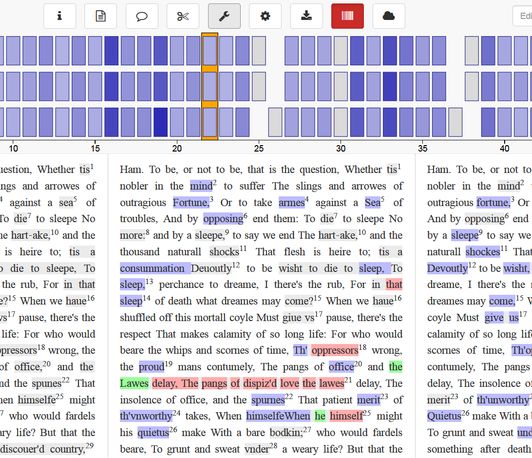This screenshot has width=532, height=458.
Task: Click highlighted 'come,' in right column
Action: (502, 301)
